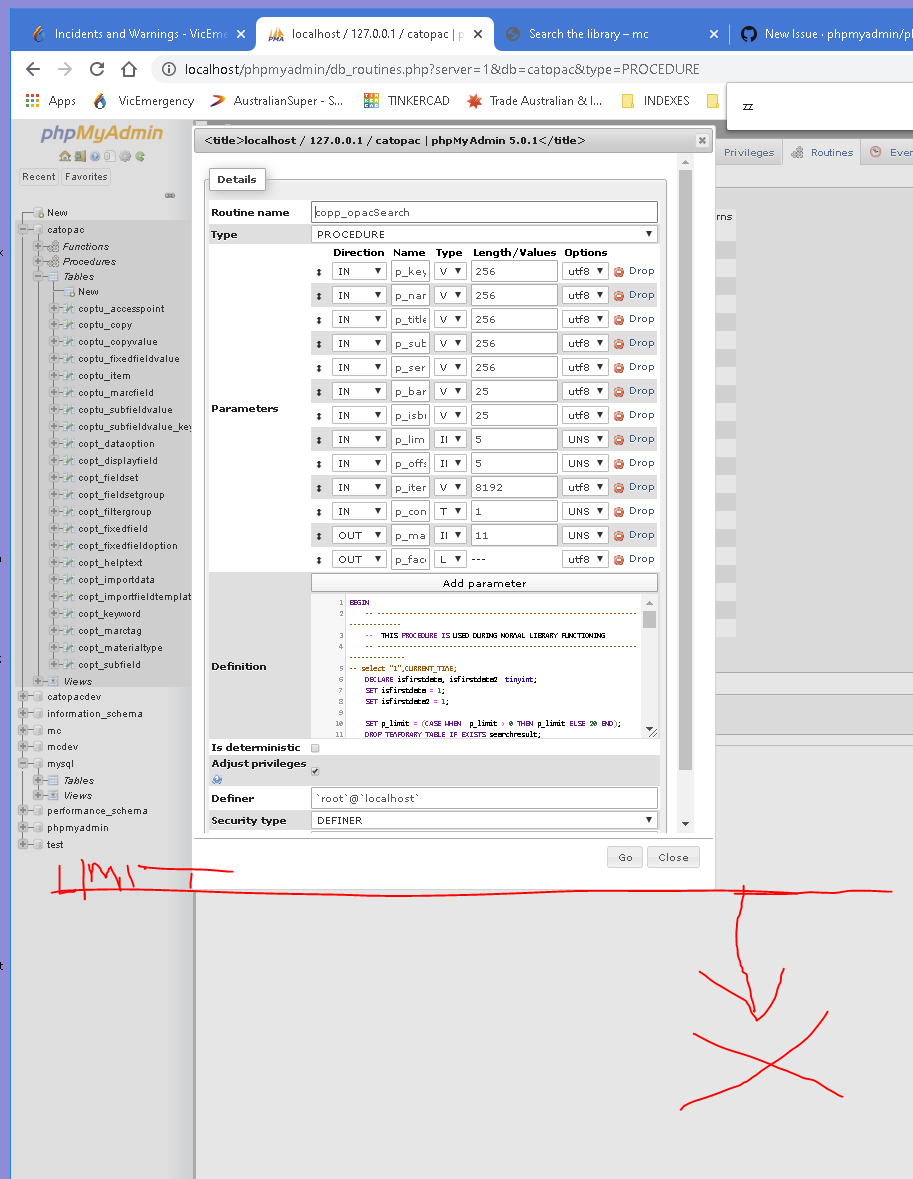Click the Close button in dialog
Screen dimensions: 913x1179
coord(673,857)
